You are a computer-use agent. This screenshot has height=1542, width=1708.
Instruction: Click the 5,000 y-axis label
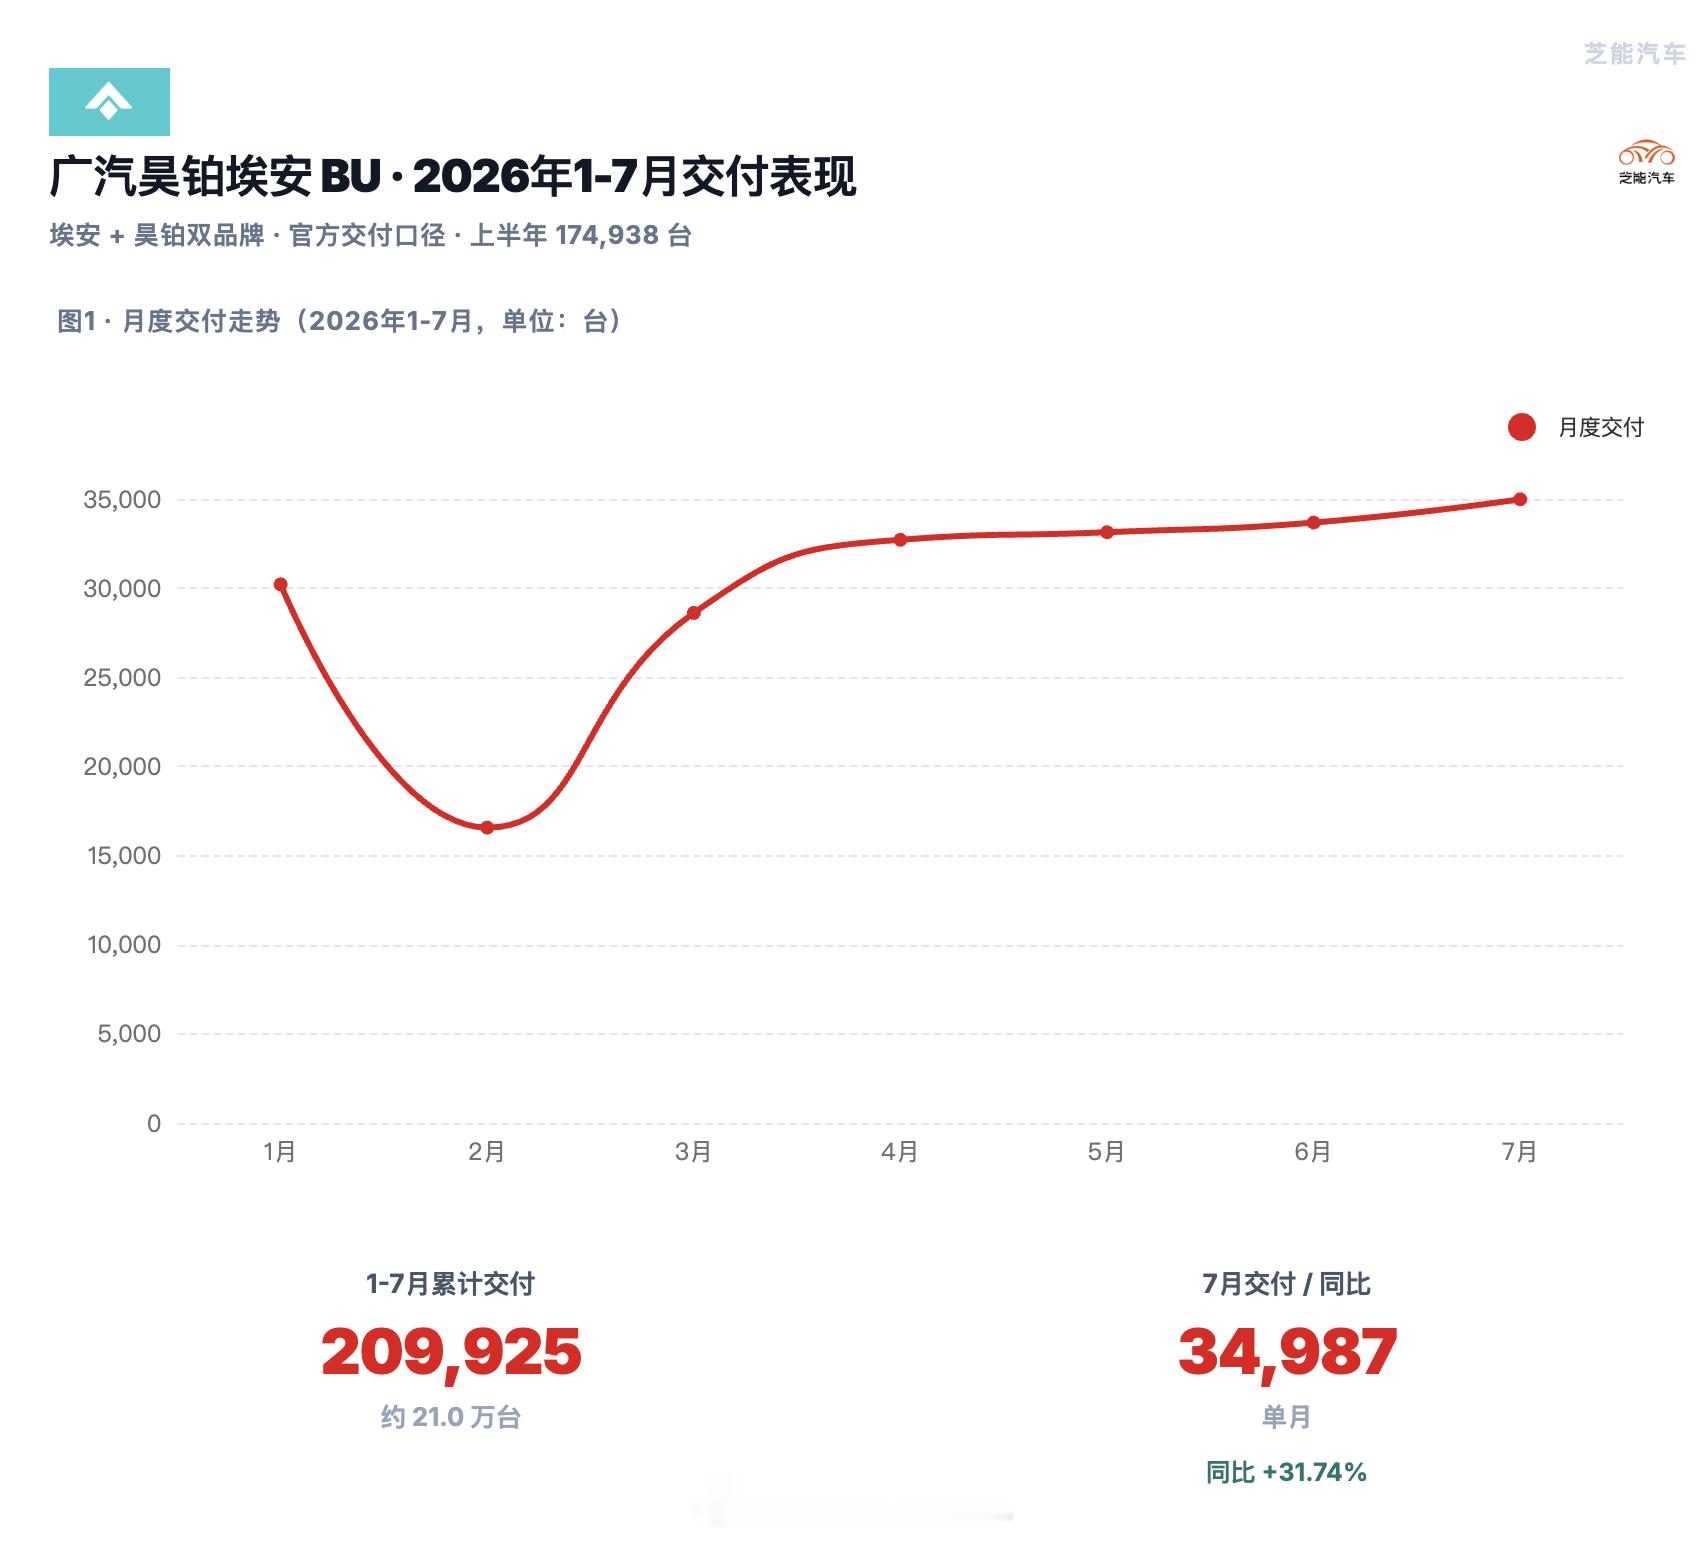click(129, 1034)
